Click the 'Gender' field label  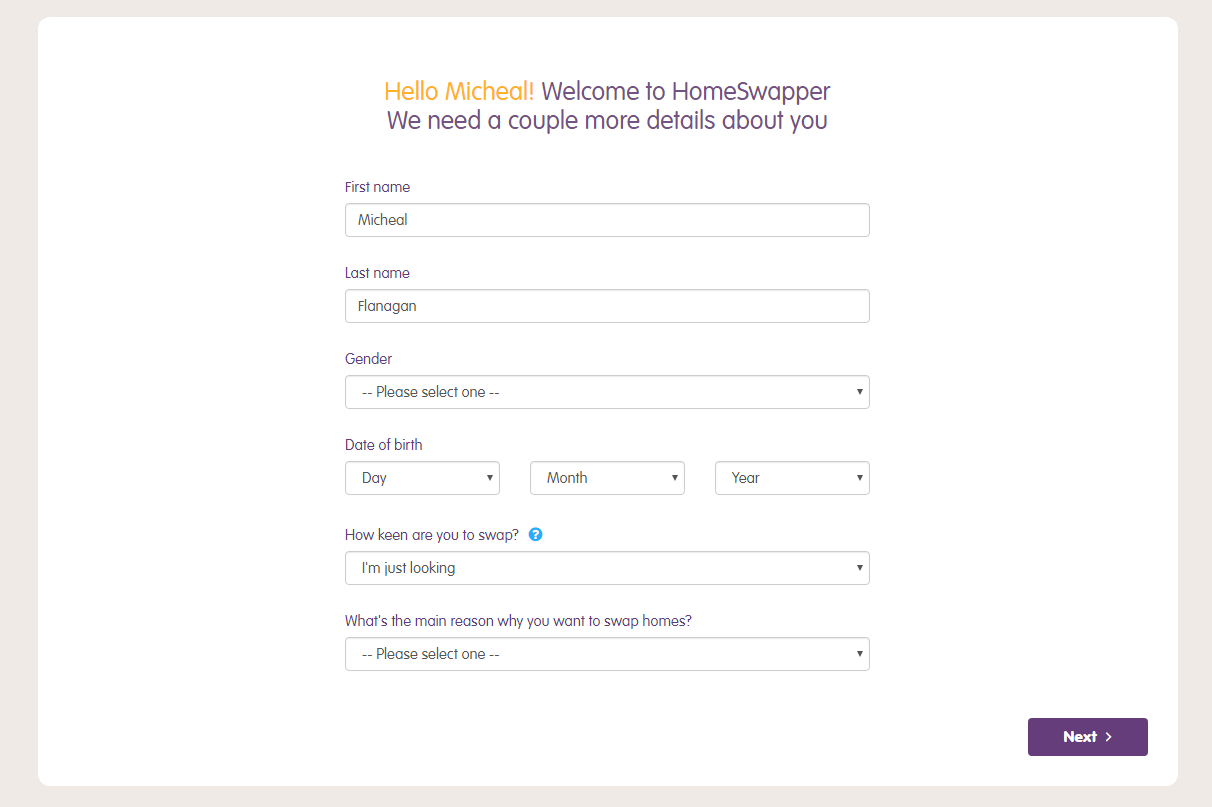(x=369, y=359)
